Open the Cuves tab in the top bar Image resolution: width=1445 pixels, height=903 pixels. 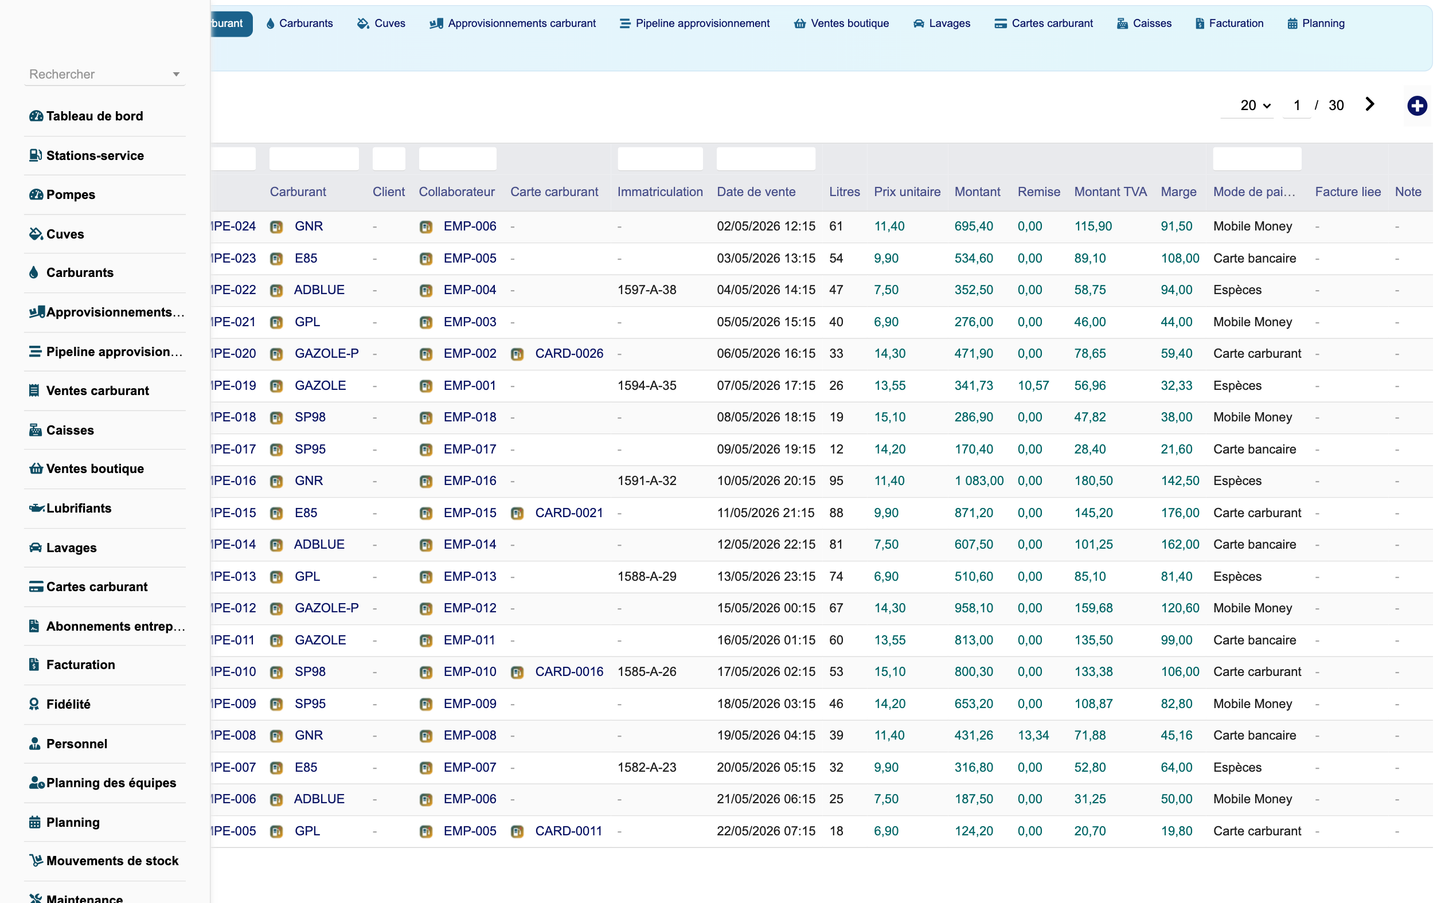pos(381,23)
